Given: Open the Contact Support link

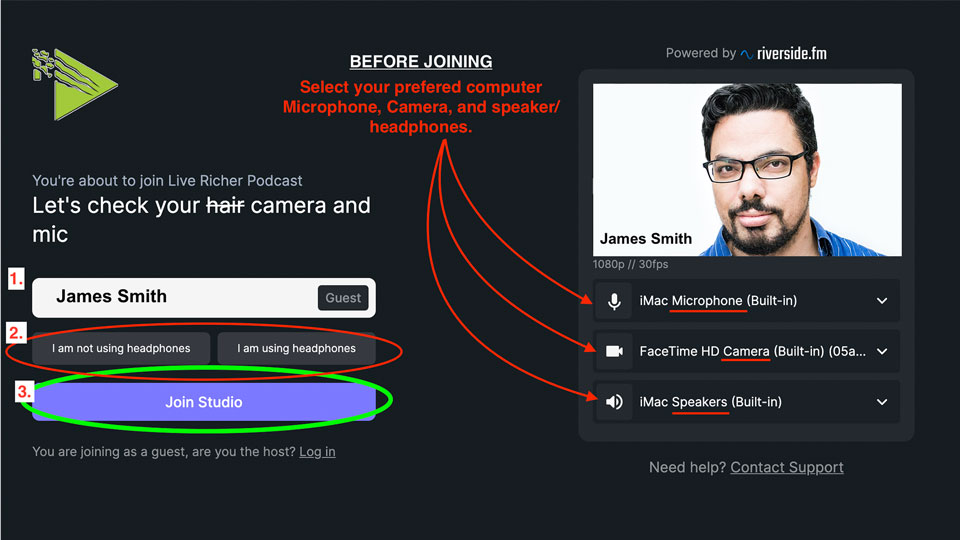Looking at the screenshot, I should click(787, 467).
